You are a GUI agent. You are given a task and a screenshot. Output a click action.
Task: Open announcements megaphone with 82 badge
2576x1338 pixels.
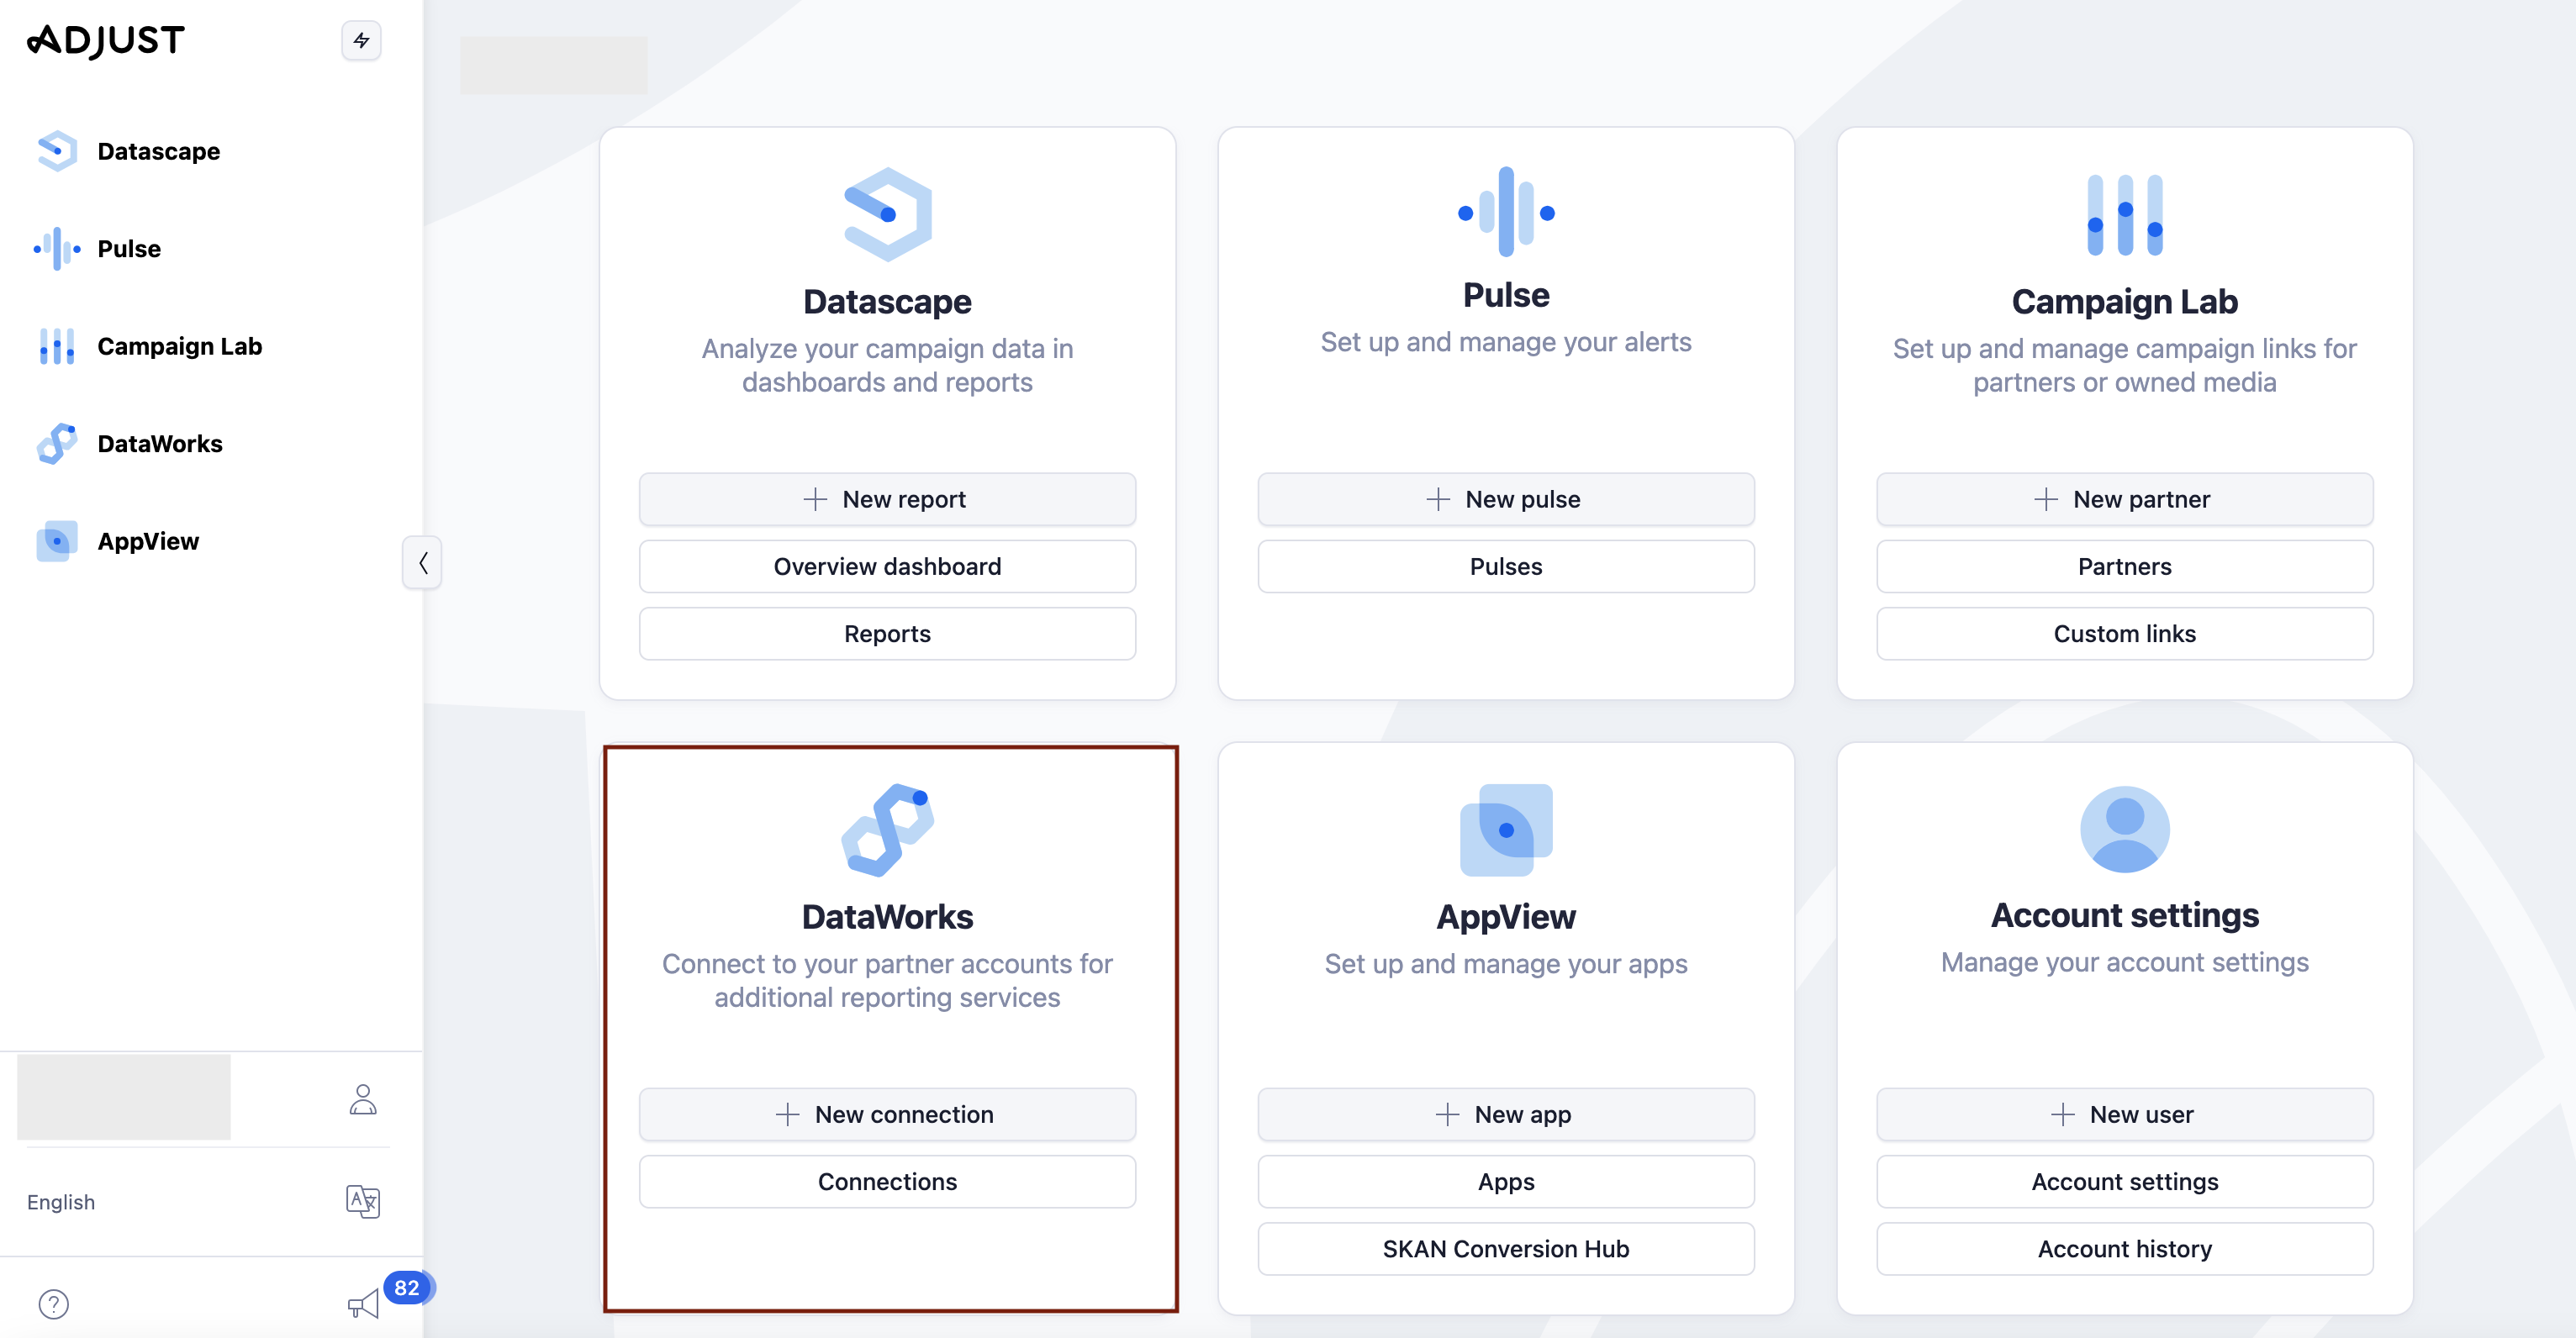point(364,1303)
